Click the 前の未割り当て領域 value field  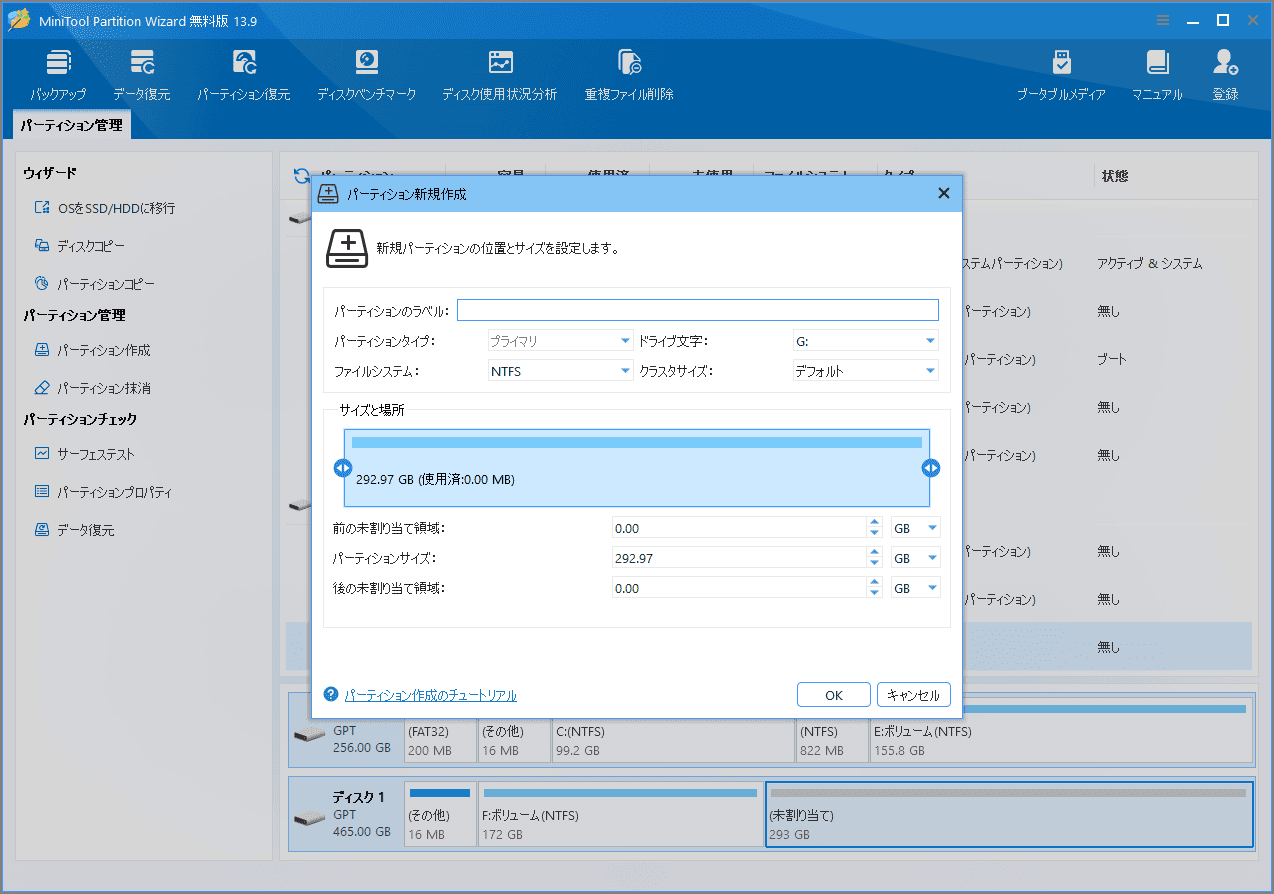click(739, 528)
